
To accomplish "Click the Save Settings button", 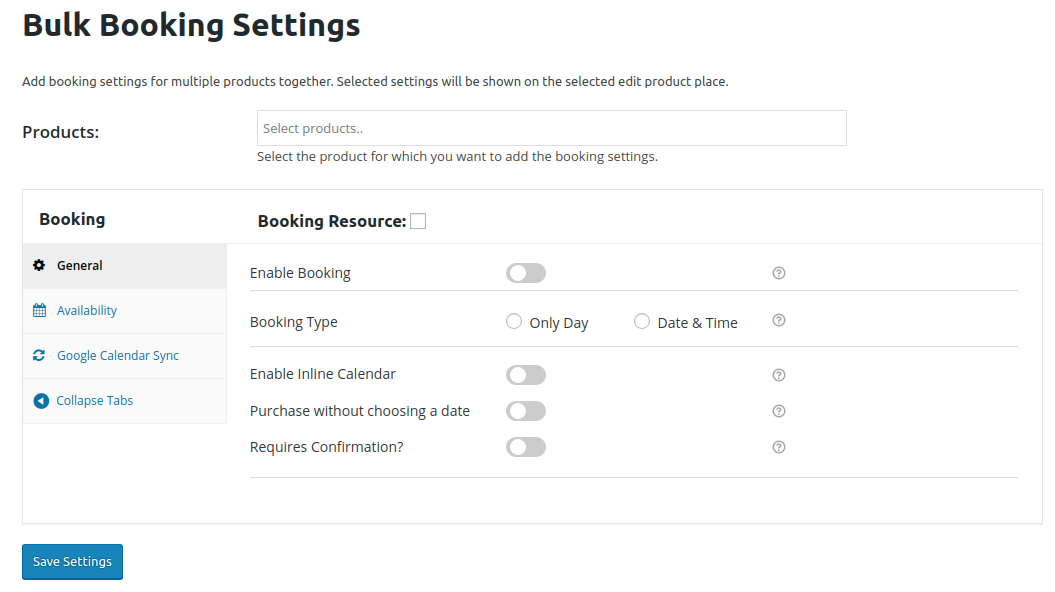I will coord(73,562).
